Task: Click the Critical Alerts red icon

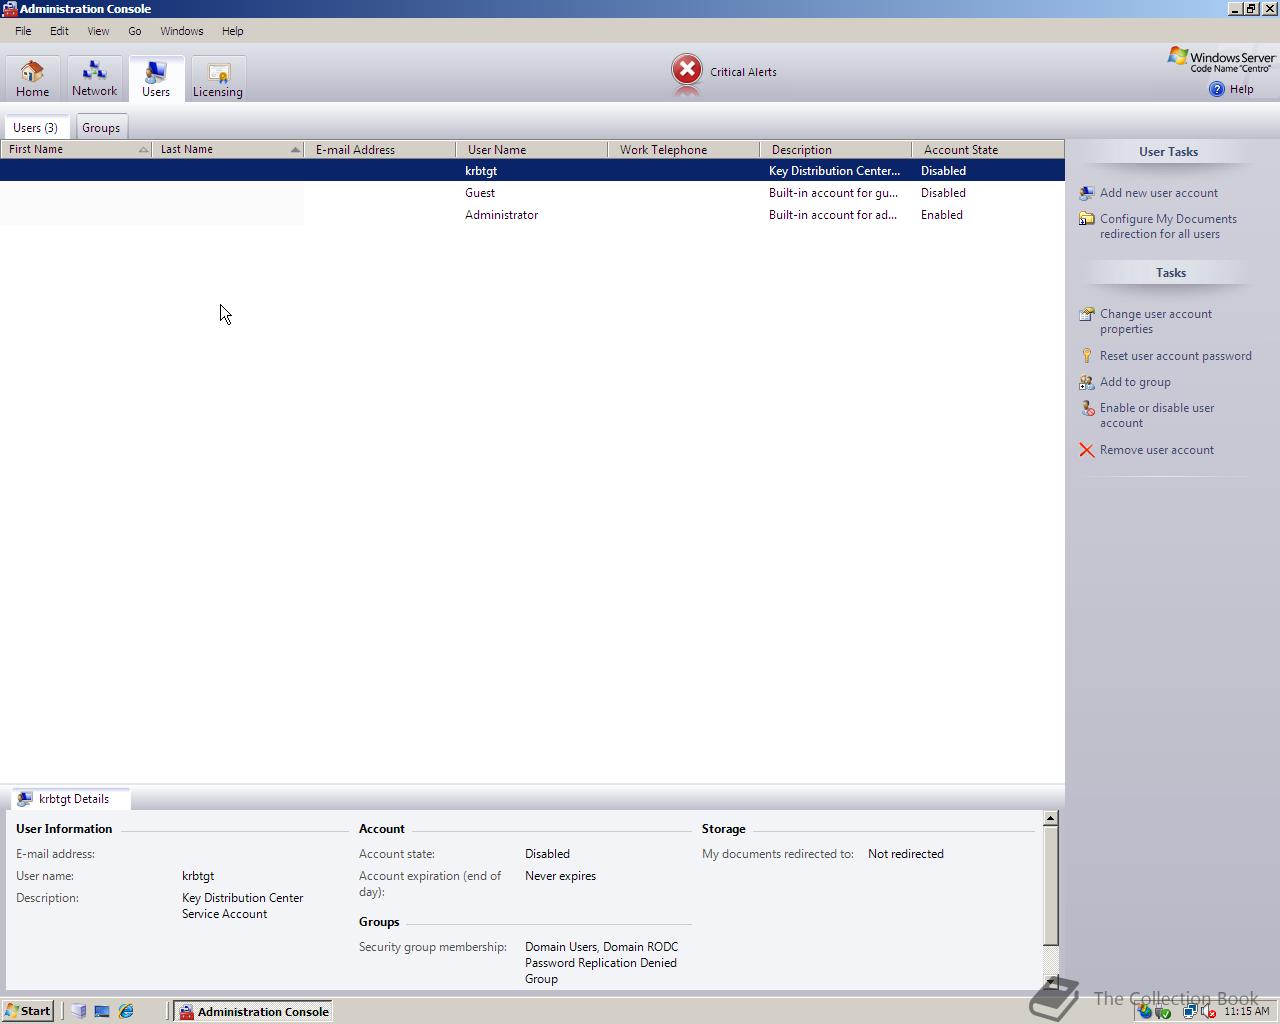Action: [x=687, y=70]
